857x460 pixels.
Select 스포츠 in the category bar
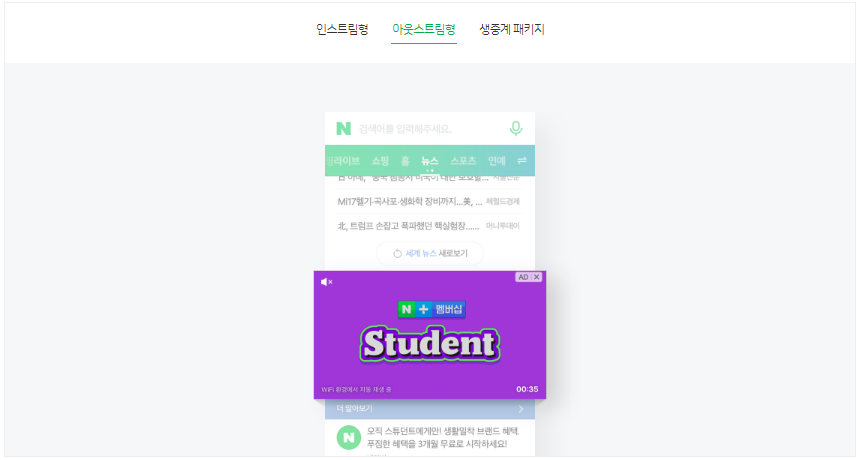tap(463, 161)
